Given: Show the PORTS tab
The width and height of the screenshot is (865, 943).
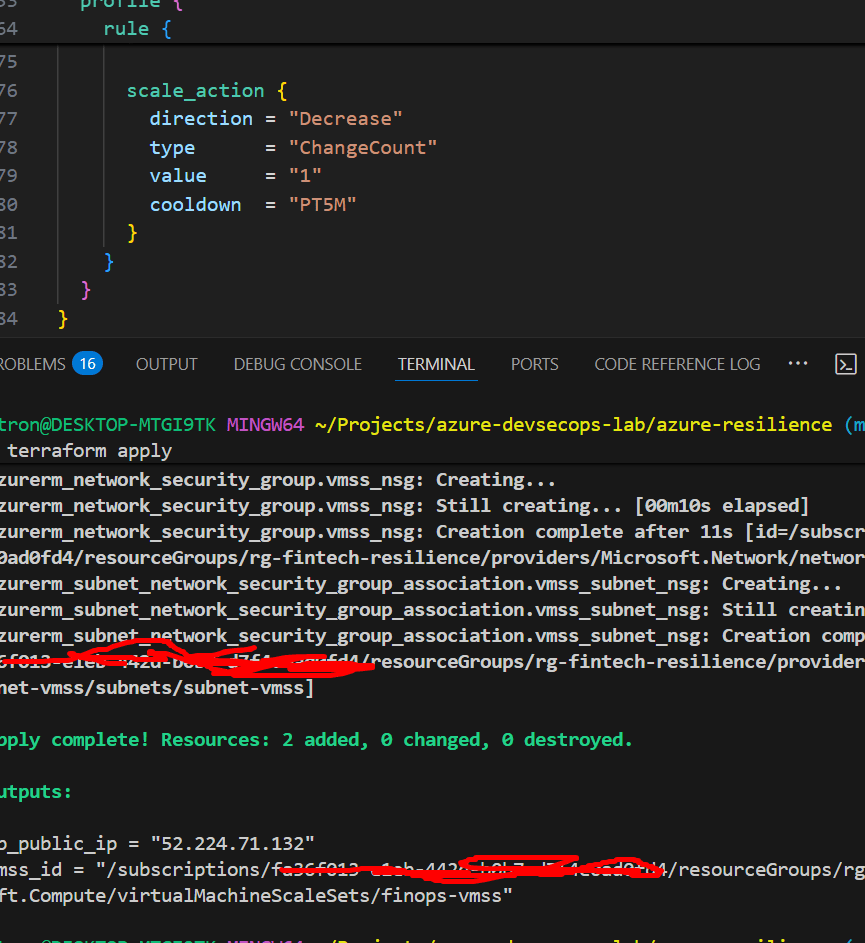Looking at the screenshot, I should point(534,364).
